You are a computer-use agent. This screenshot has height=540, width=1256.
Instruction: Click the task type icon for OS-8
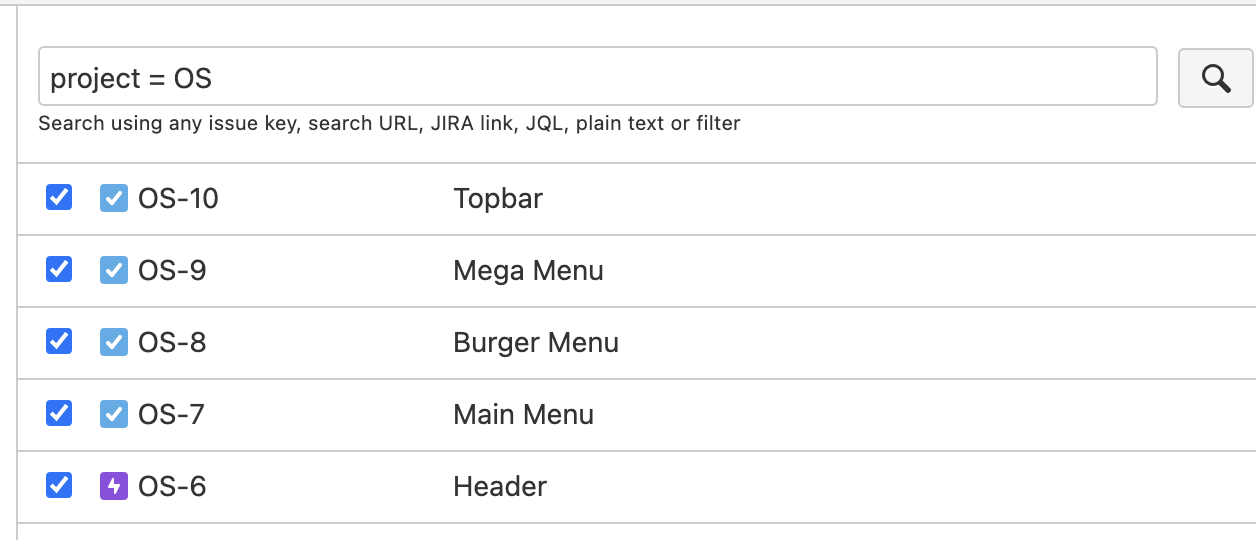tap(114, 342)
